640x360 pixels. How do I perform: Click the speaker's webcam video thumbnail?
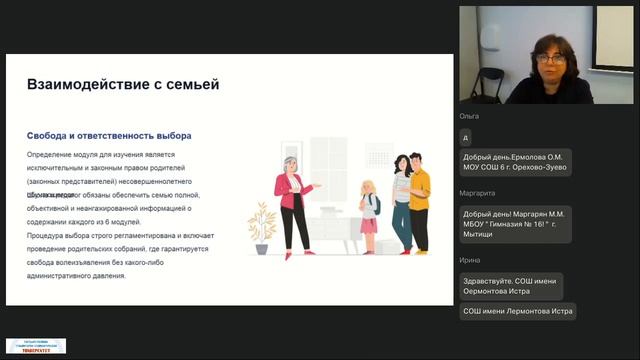(547, 55)
